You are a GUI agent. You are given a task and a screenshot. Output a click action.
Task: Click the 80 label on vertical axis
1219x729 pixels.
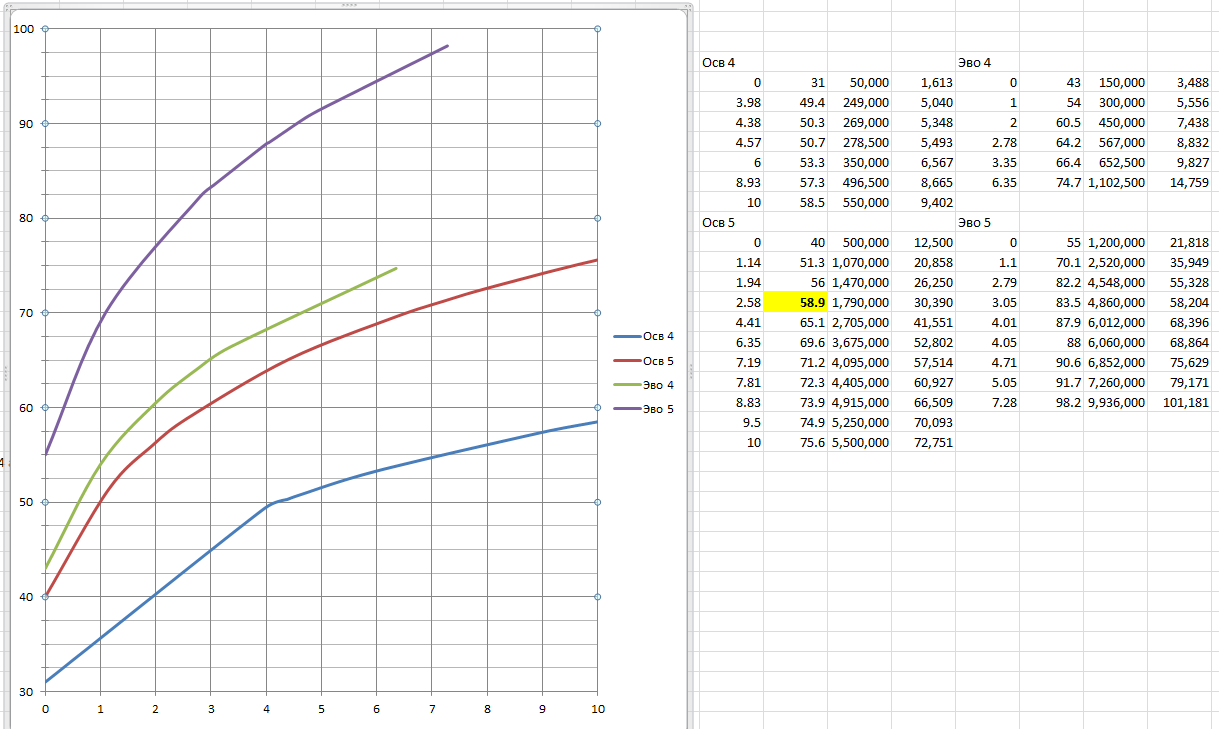click(x=27, y=218)
